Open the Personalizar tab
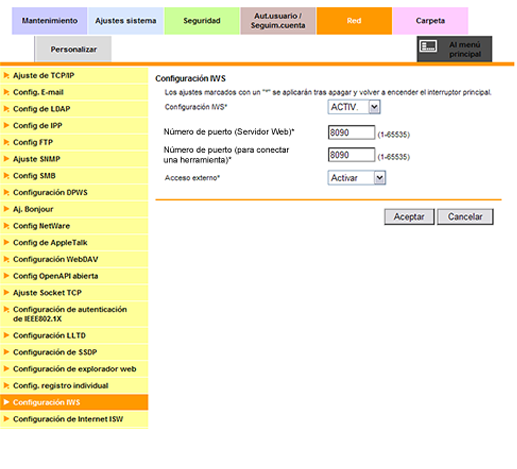The height and width of the screenshot is (469, 517). (x=73, y=49)
